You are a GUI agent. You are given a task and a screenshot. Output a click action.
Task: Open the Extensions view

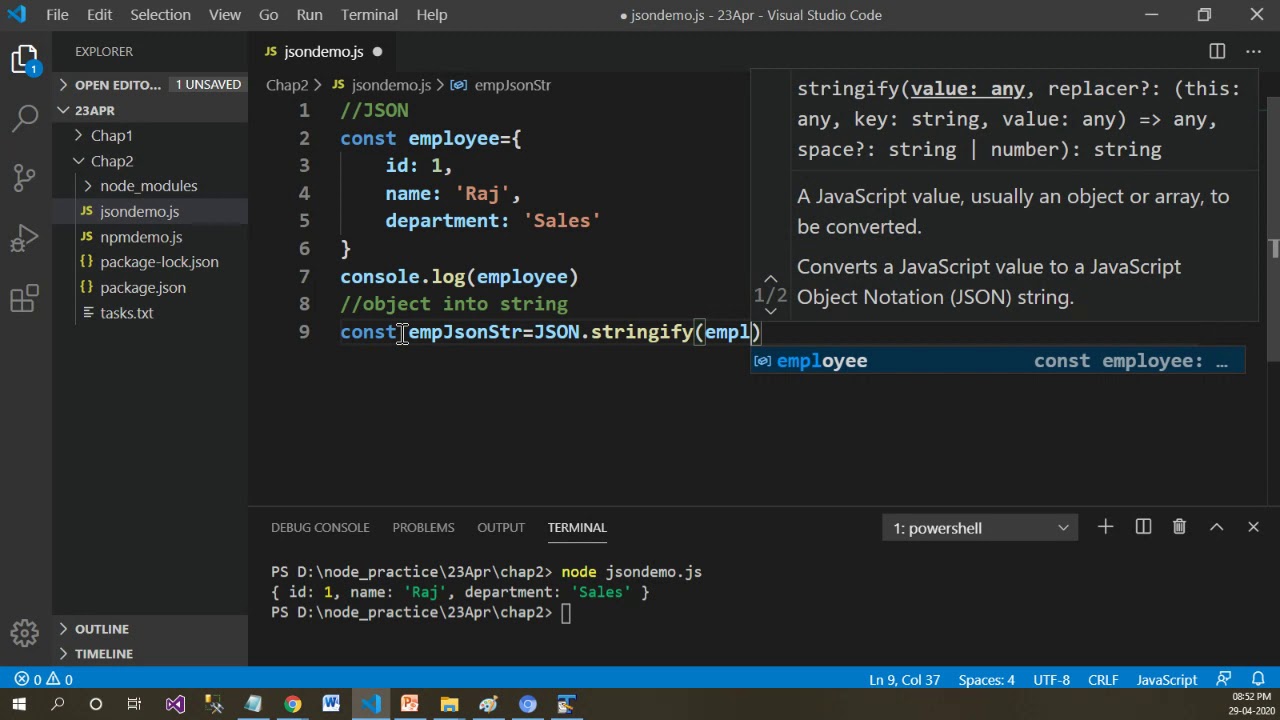tap(25, 298)
